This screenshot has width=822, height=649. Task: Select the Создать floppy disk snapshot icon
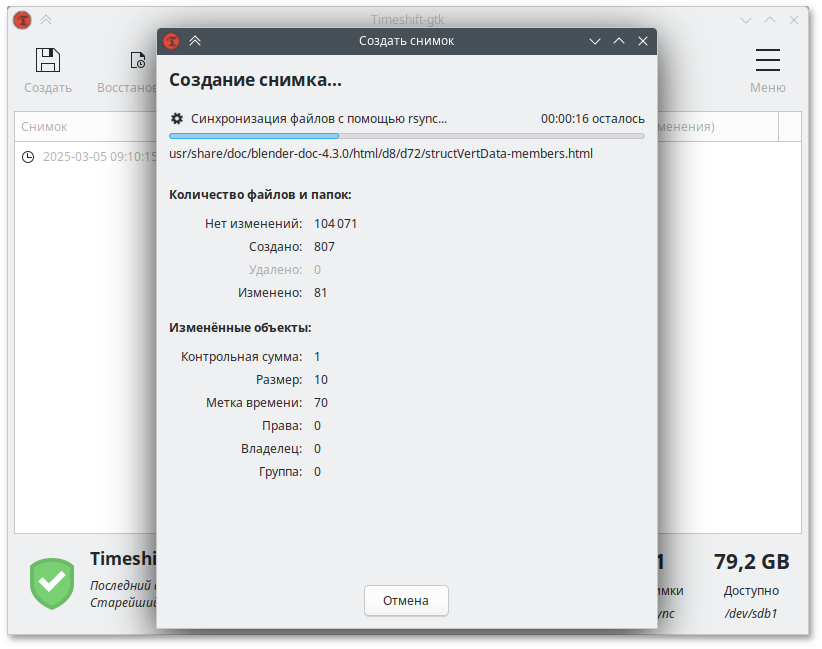47,60
